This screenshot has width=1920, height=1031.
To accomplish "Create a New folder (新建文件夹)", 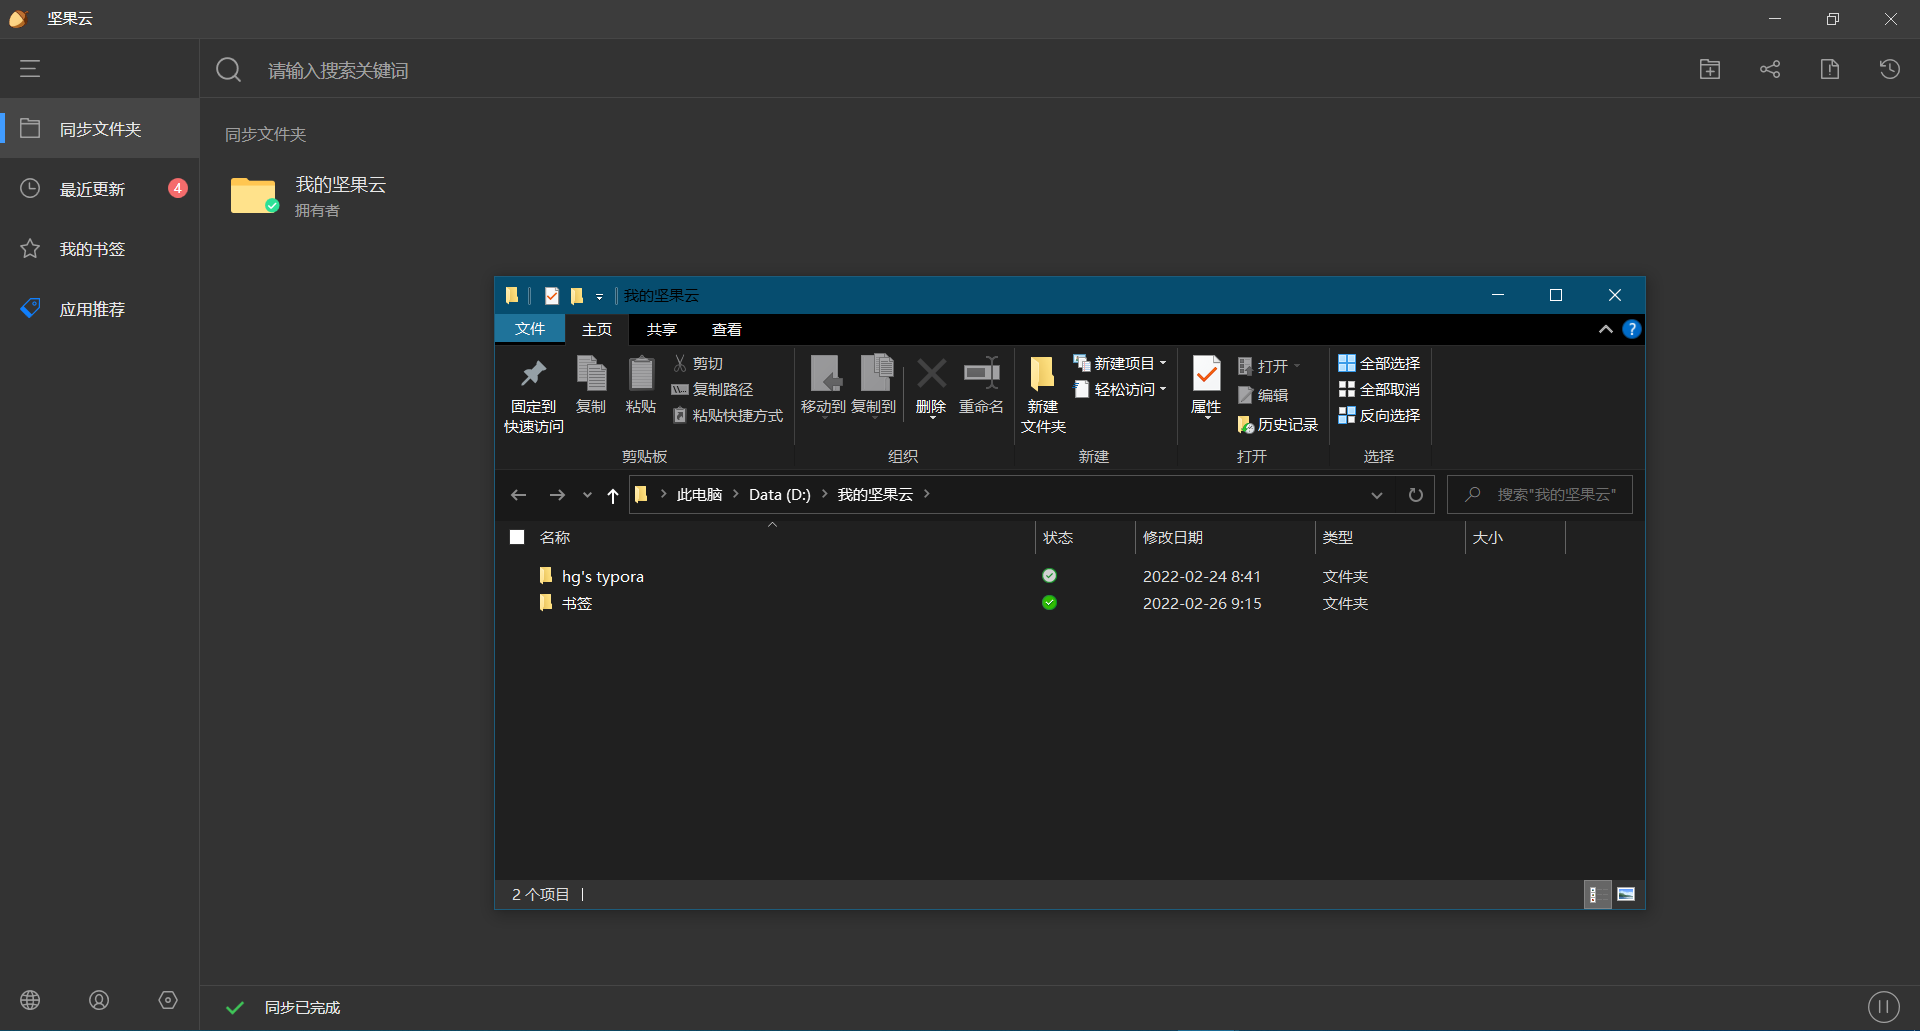I will [x=1043, y=395].
